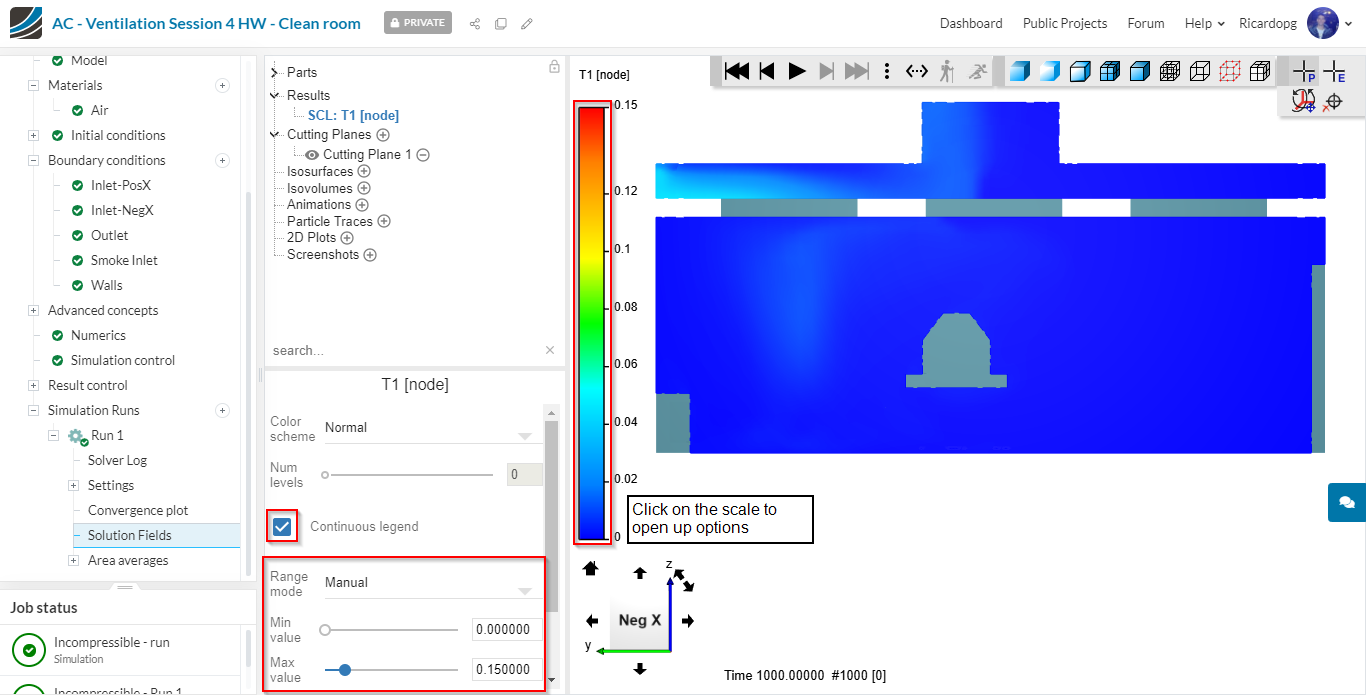Activate the crosshair P picking tool
Viewport: 1366px width, 695px height.
click(1304, 71)
